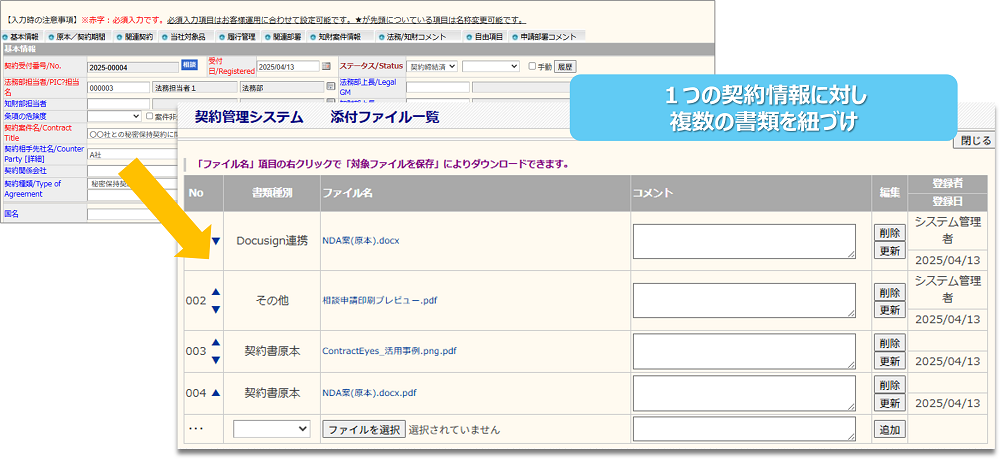Open the calendar icon beside the registered date
The width and height of the screenshot is (1000, 459).
click(326, 66)
